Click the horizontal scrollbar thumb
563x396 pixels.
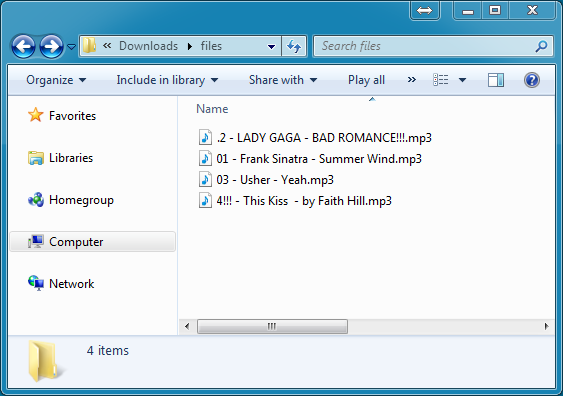coord(272,326)
